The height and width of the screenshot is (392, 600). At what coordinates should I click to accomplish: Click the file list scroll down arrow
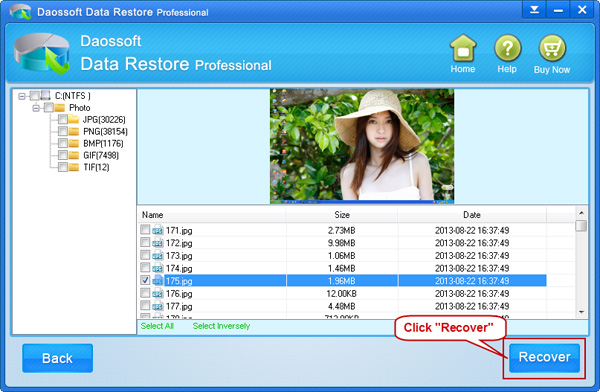click(581, 312)
